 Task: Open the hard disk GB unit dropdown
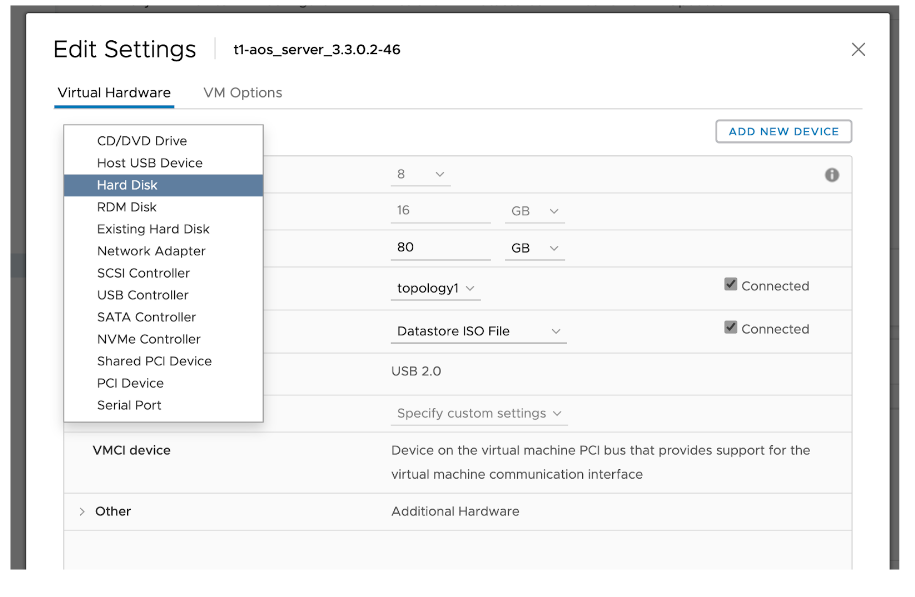coord(535,247)
